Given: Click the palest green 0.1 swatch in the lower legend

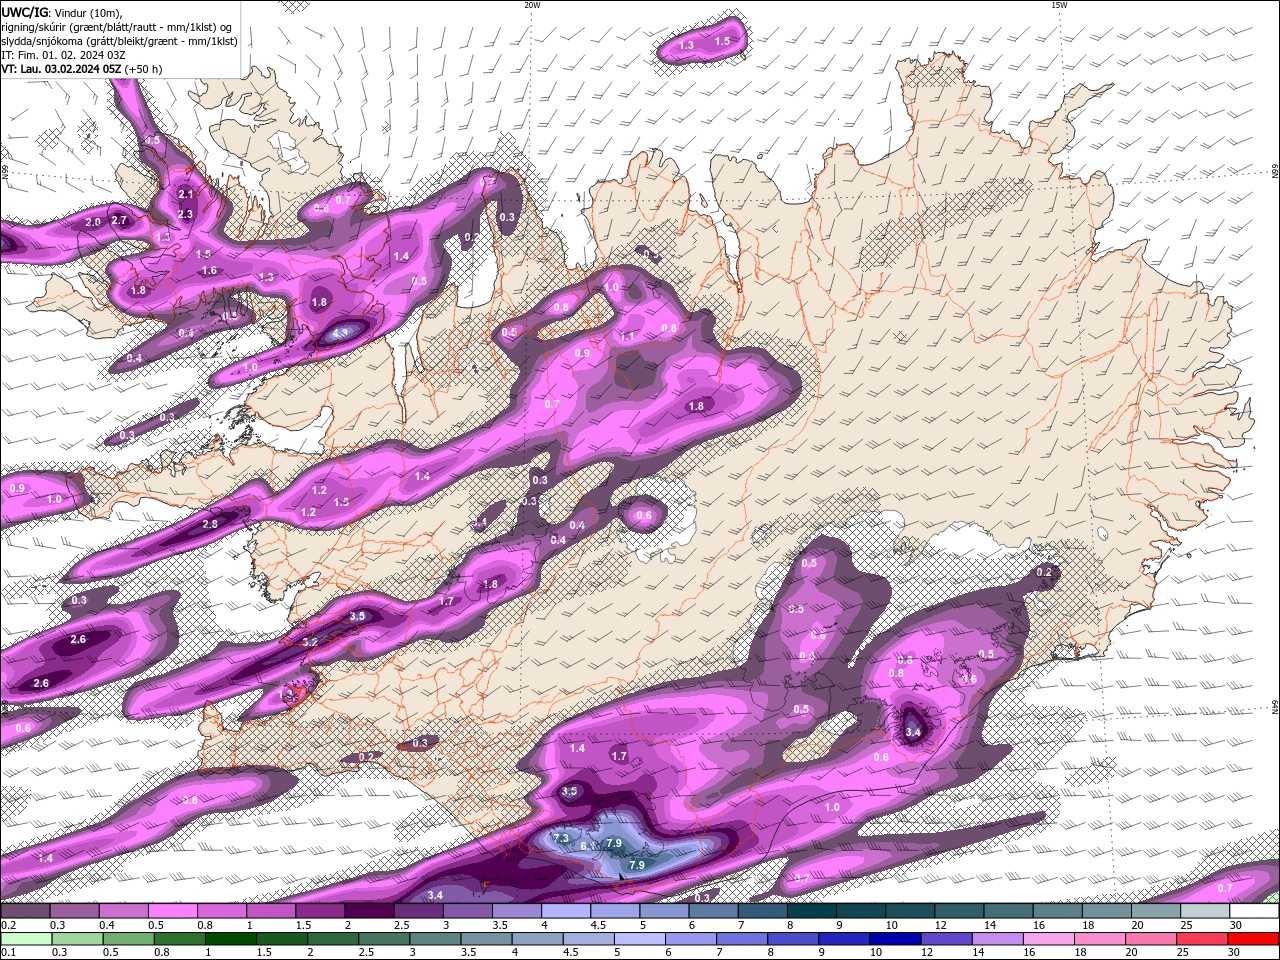Looking at the screenshot, I should pyautogui.click(x=25, y=939).
